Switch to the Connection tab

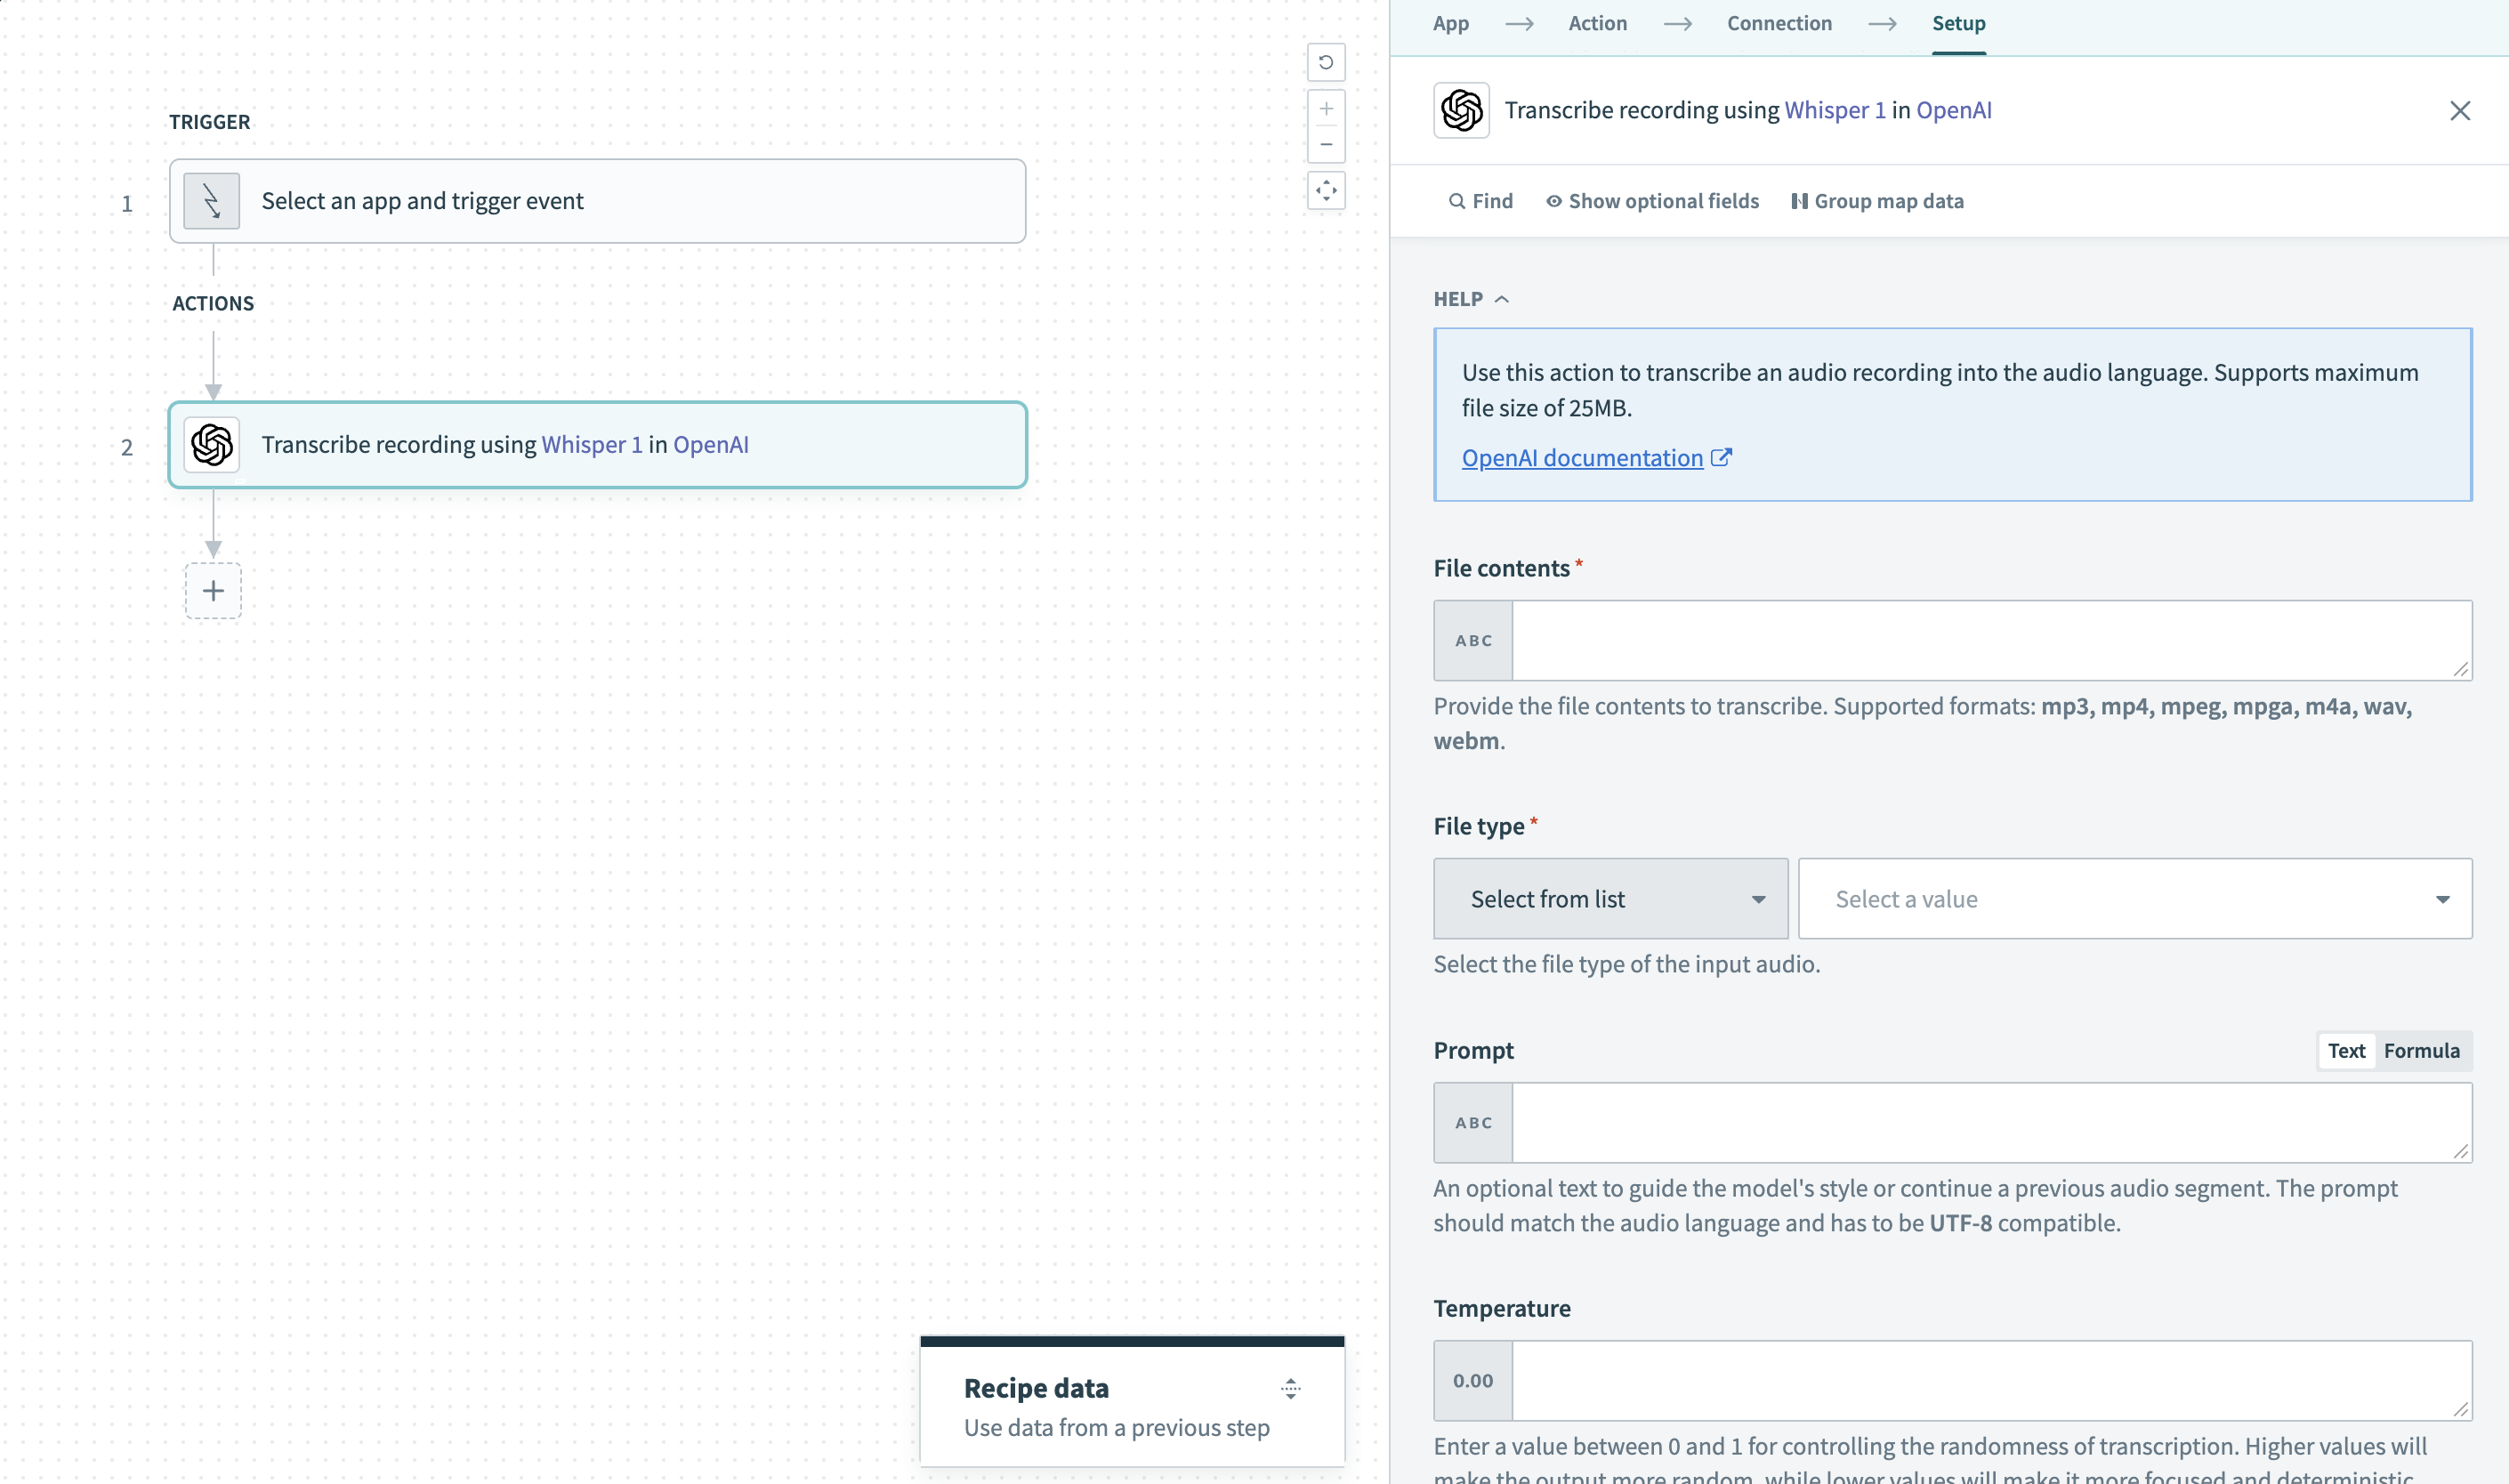[1779, 22]
